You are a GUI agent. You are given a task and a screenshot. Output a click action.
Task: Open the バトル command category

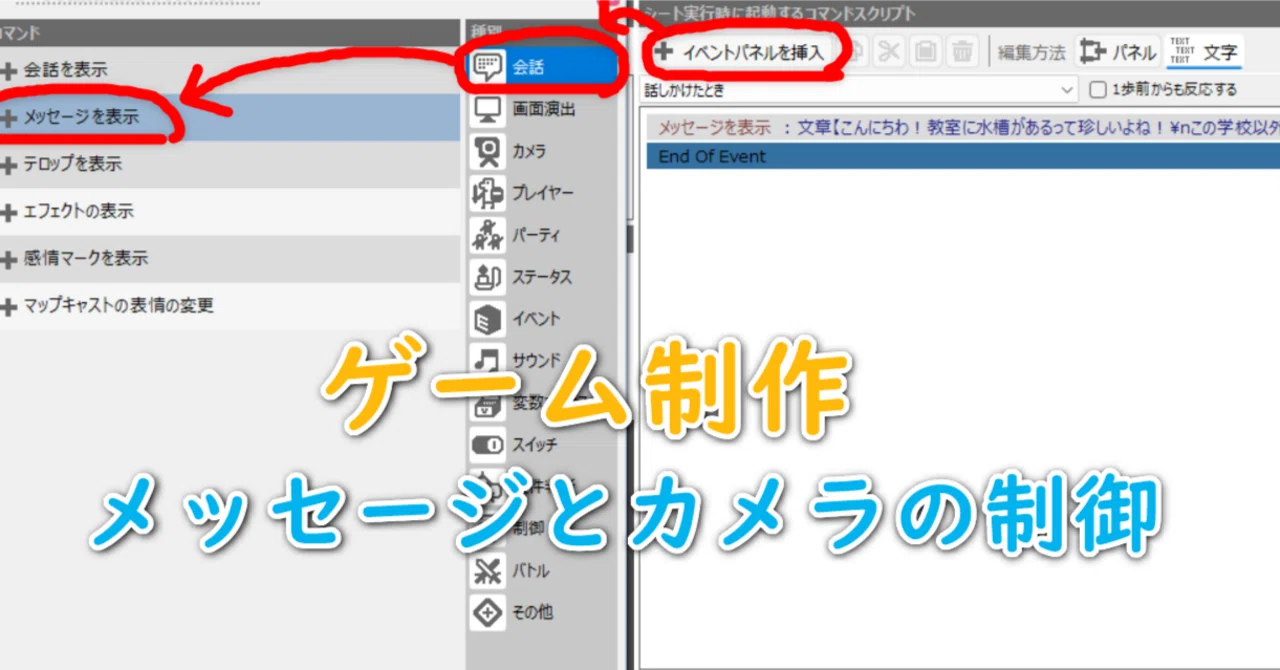point(543,571)
